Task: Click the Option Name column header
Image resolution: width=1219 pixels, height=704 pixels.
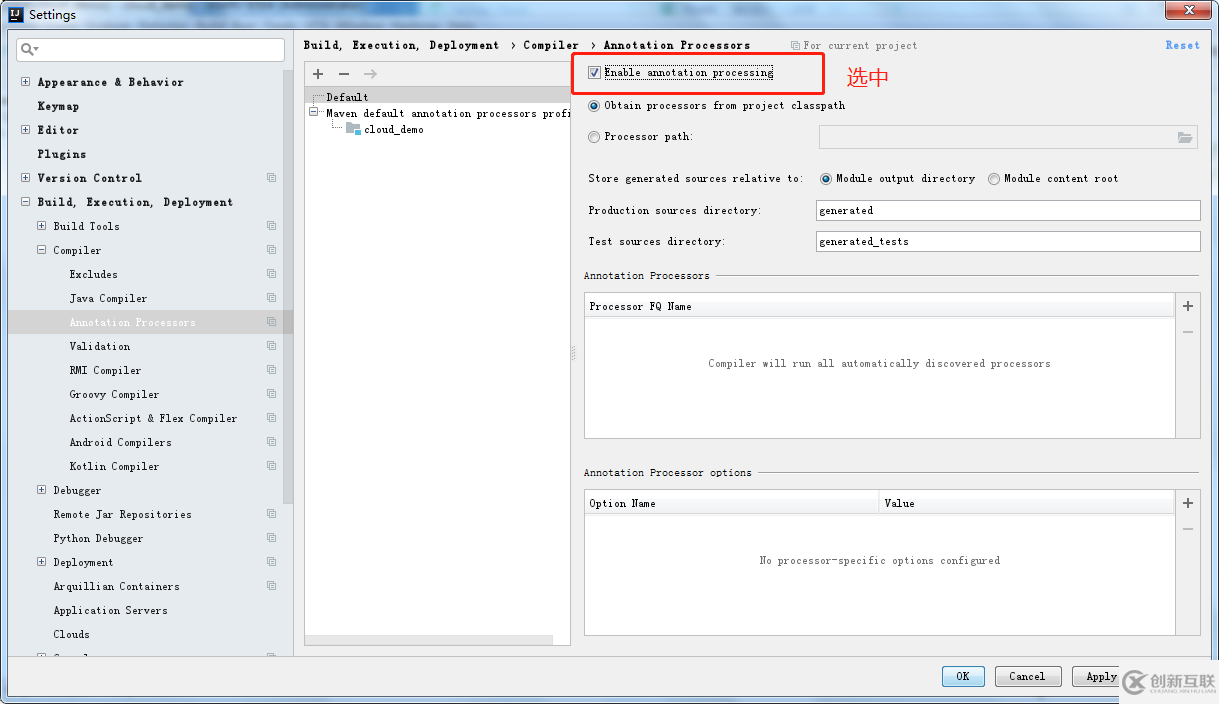Action: (x=732, y=503)
